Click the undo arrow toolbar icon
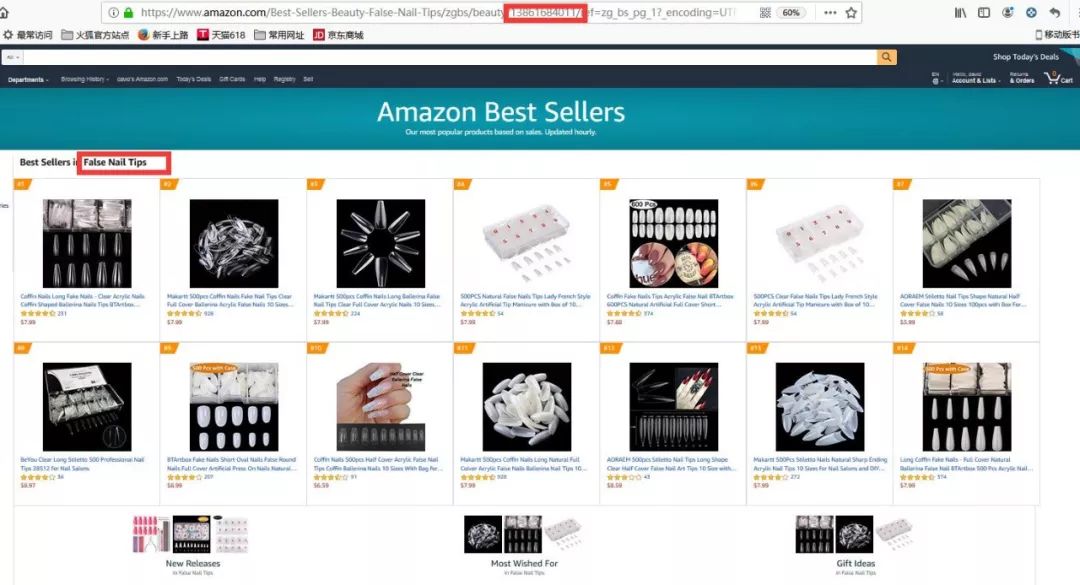Screen dimensions: 1080x585 pos(1055,12)
